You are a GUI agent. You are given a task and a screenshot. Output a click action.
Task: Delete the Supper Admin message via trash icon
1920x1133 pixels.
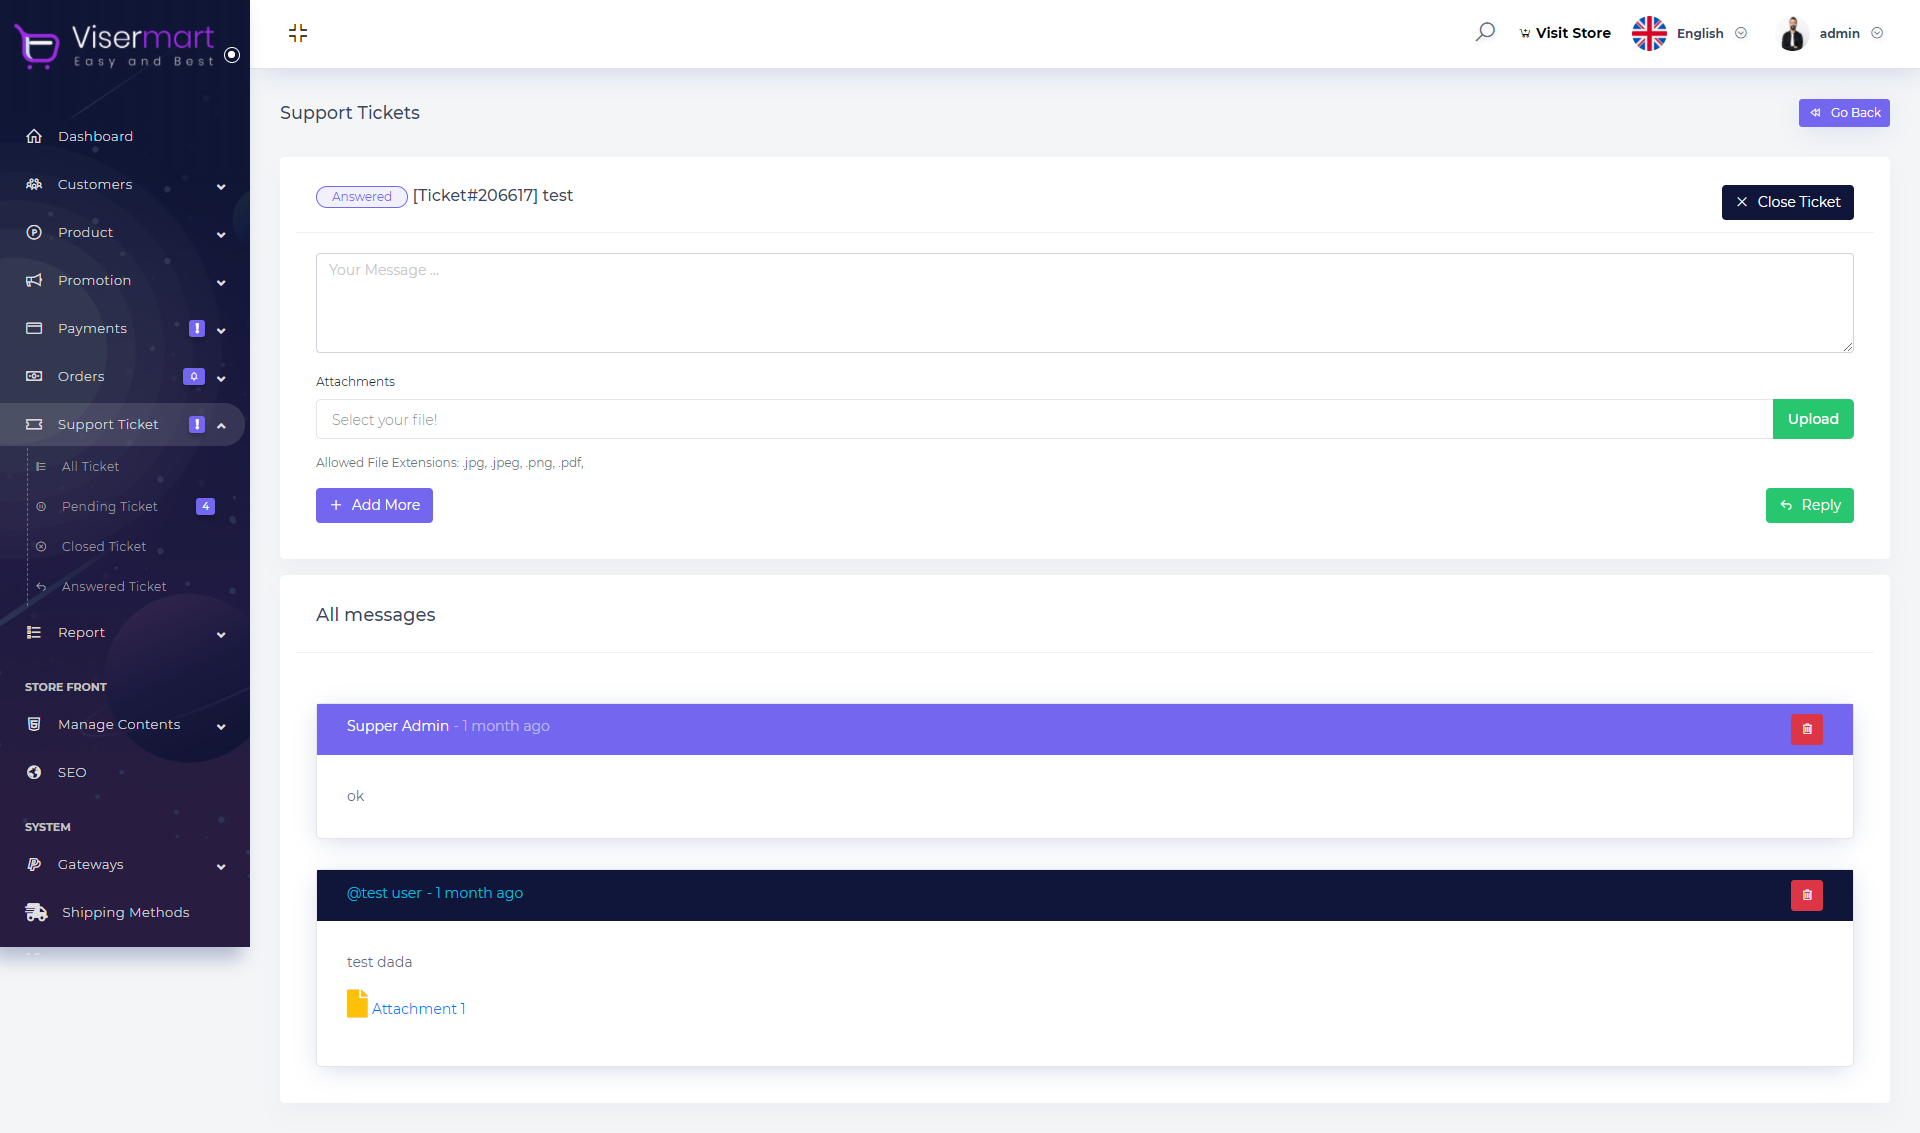point(1806,729)
